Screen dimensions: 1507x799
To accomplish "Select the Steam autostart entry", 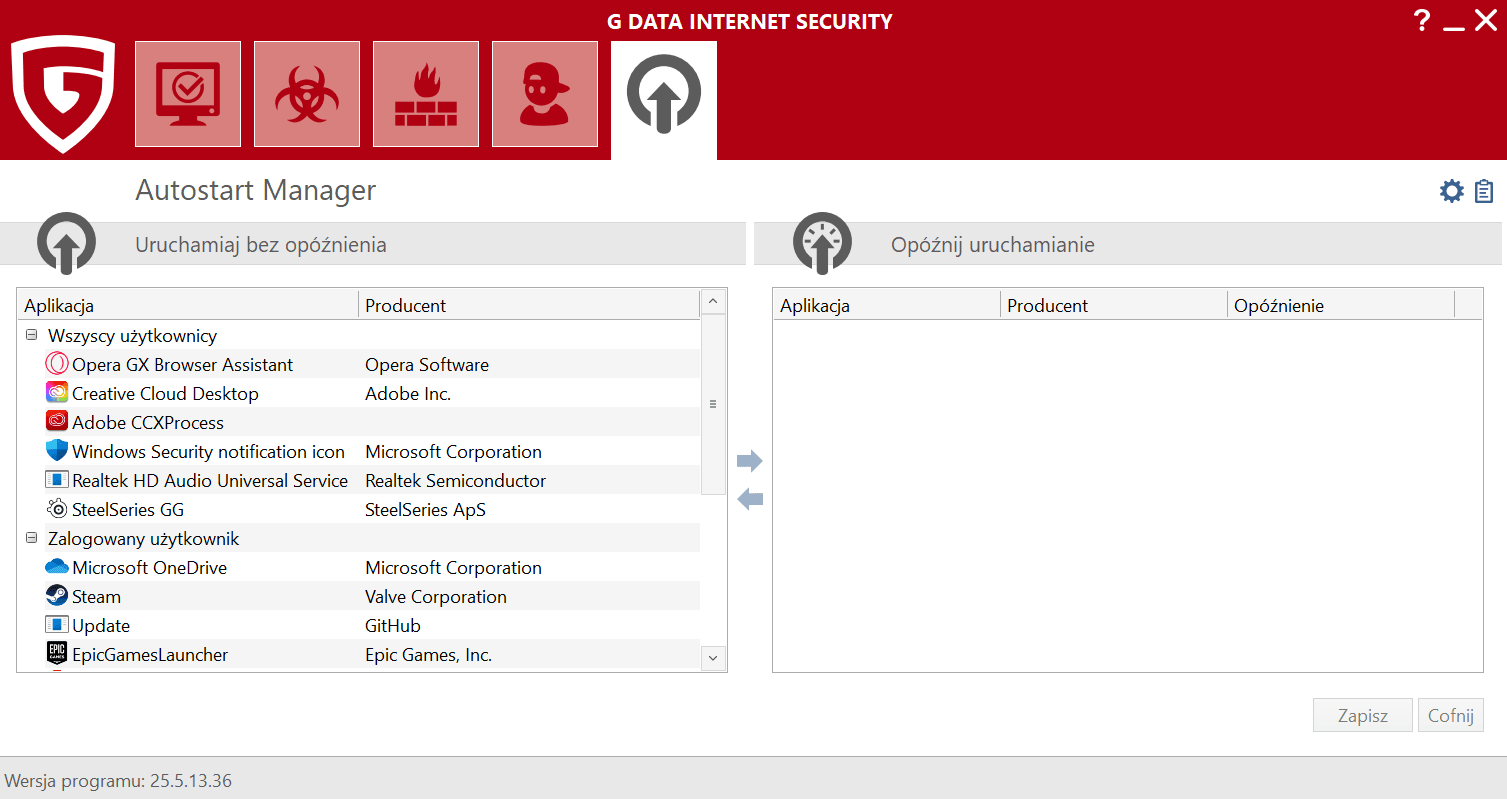I will coord(96,597).
